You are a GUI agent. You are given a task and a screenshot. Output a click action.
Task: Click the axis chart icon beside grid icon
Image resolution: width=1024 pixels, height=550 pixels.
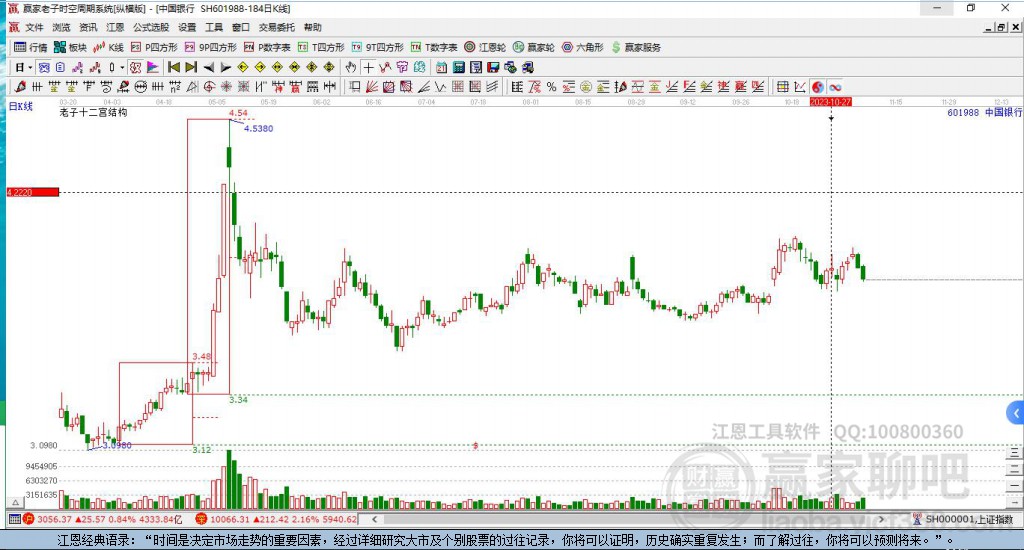coord(800,87)
